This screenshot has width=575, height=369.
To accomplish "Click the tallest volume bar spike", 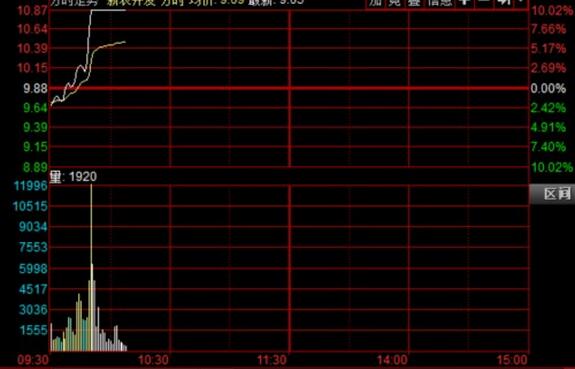I will tap(91, 268).
